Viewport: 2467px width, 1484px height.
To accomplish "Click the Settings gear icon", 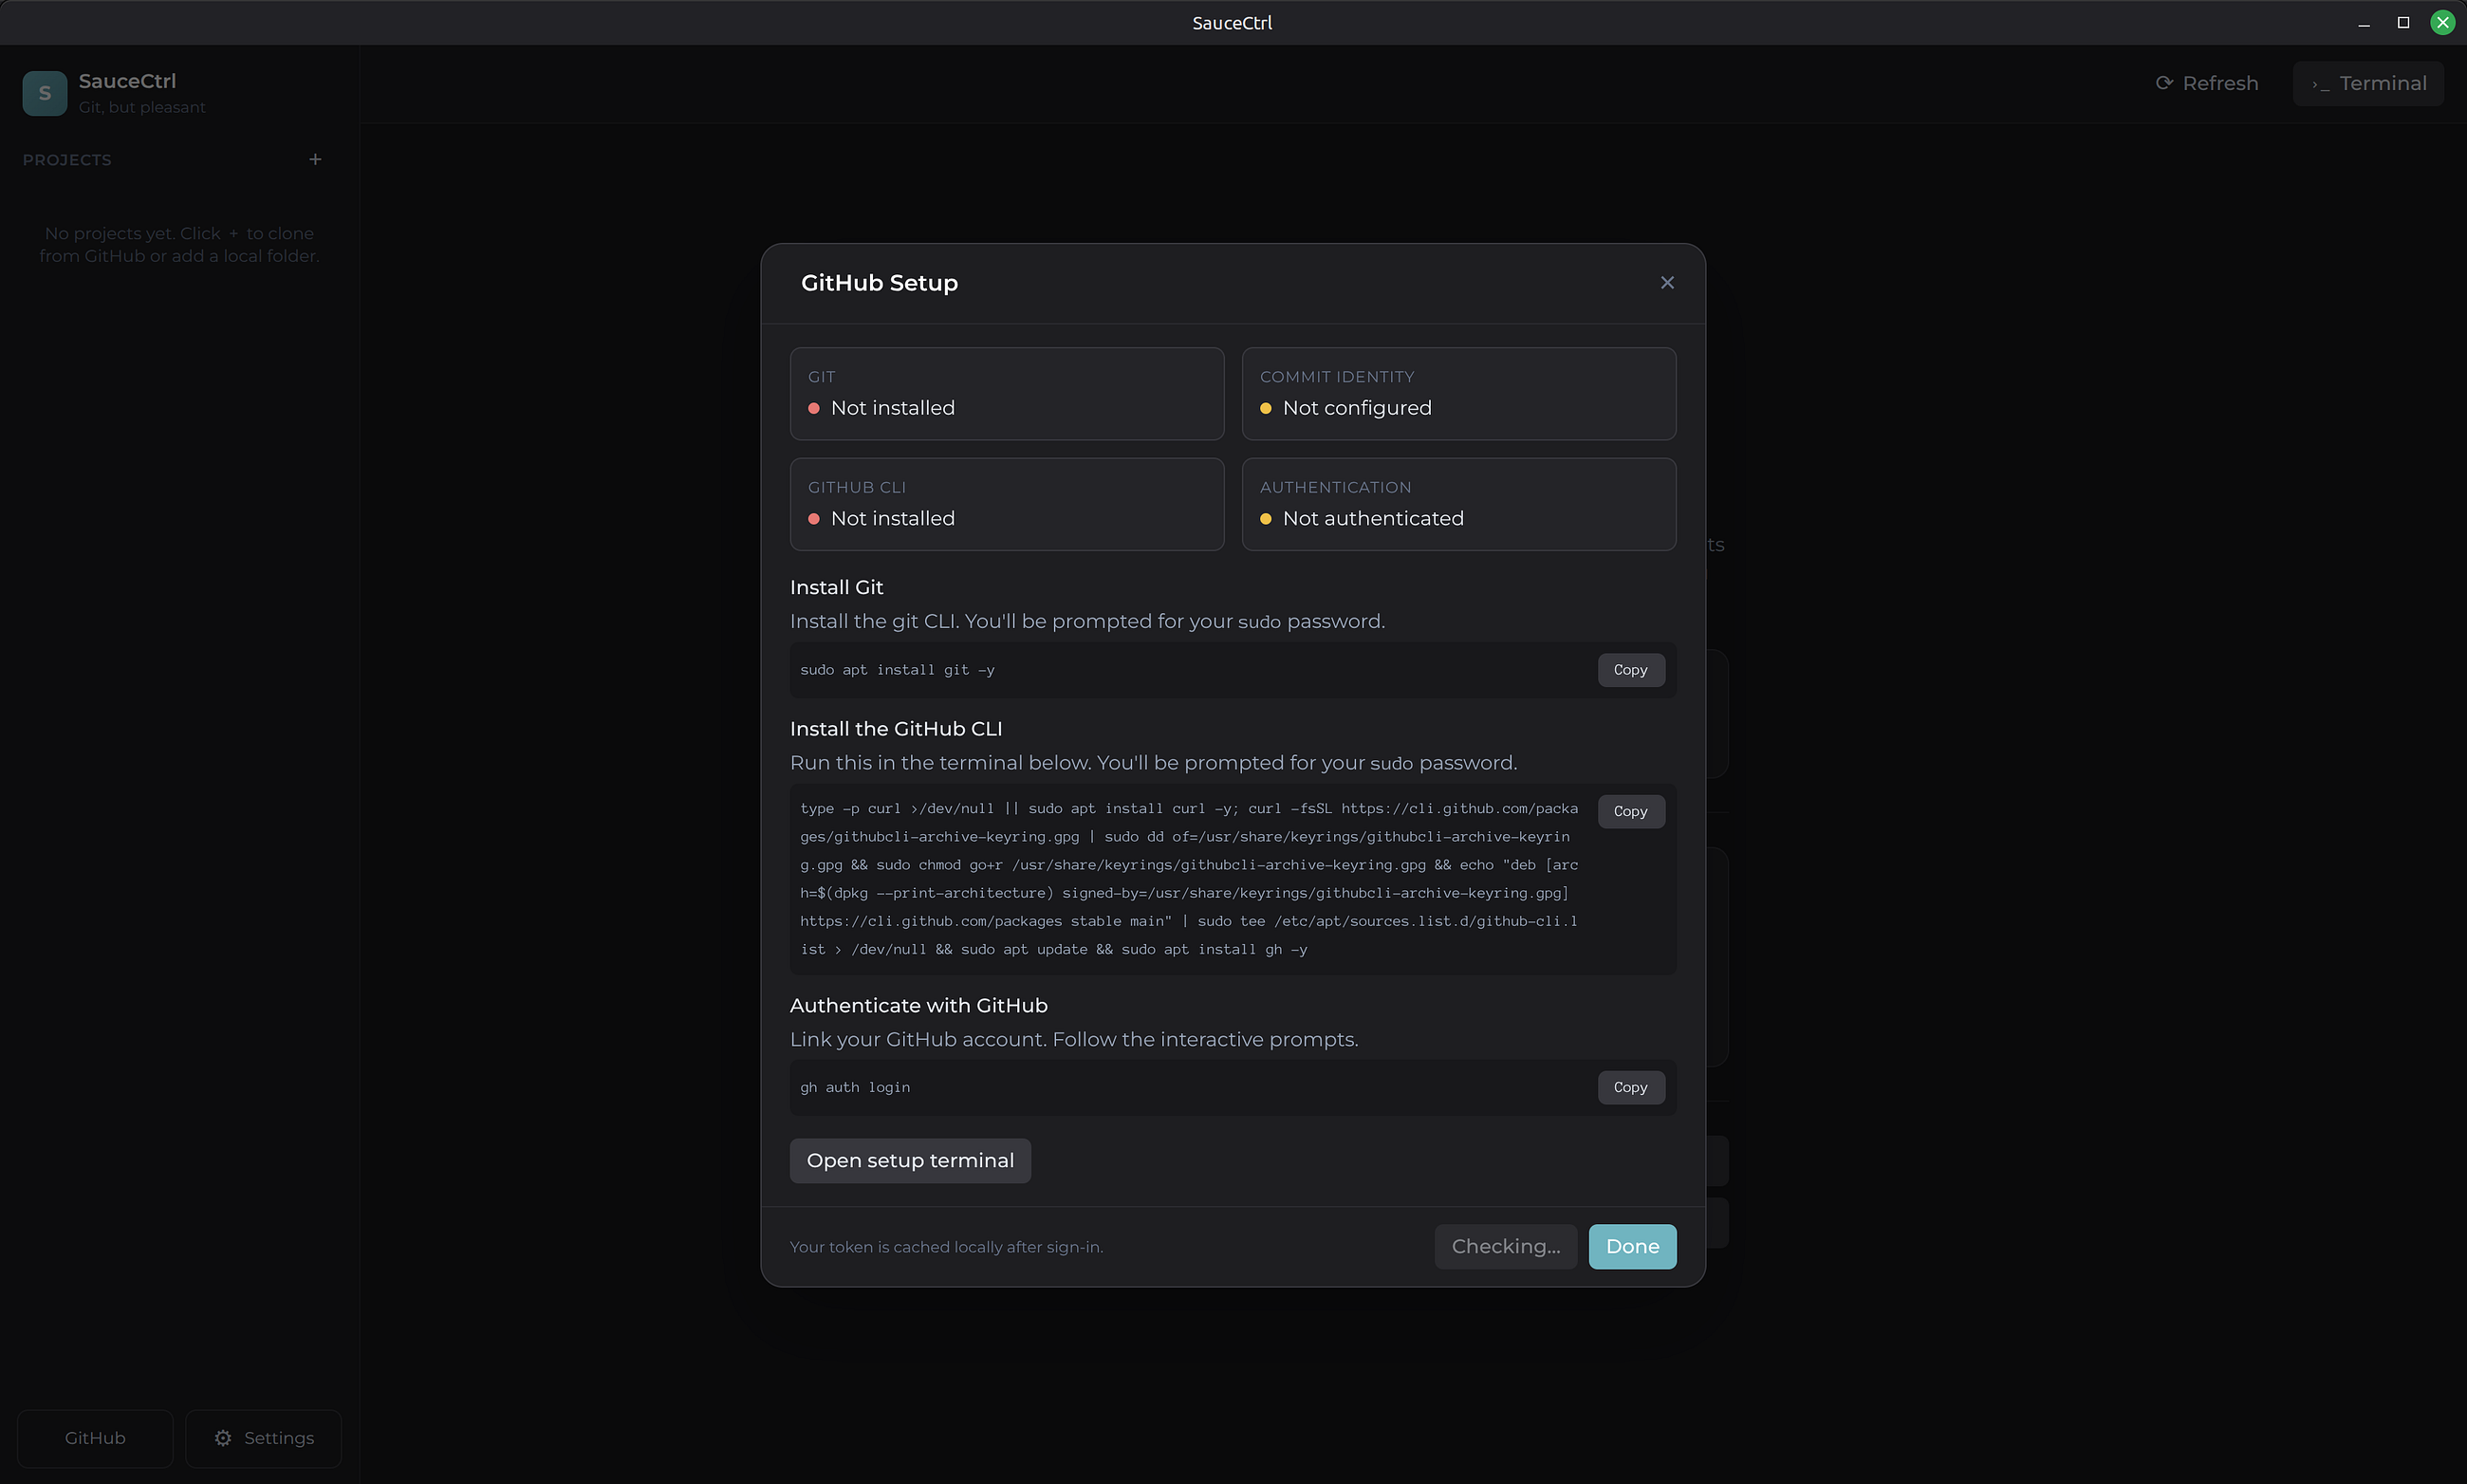I will tap(223, 1437).
